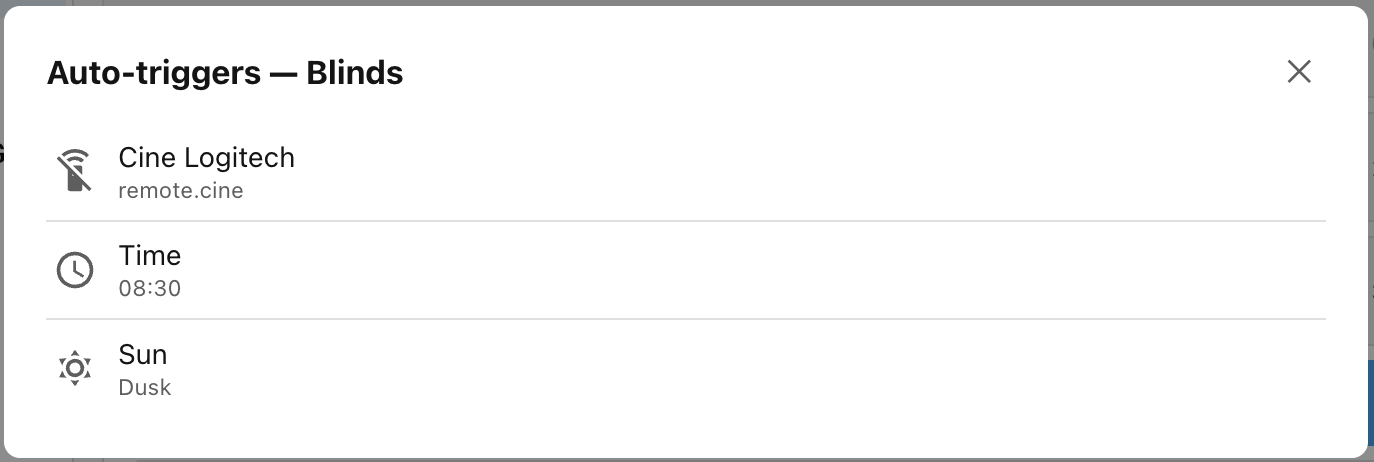Select the Dusk sun event label

click(x=145, y=388)
